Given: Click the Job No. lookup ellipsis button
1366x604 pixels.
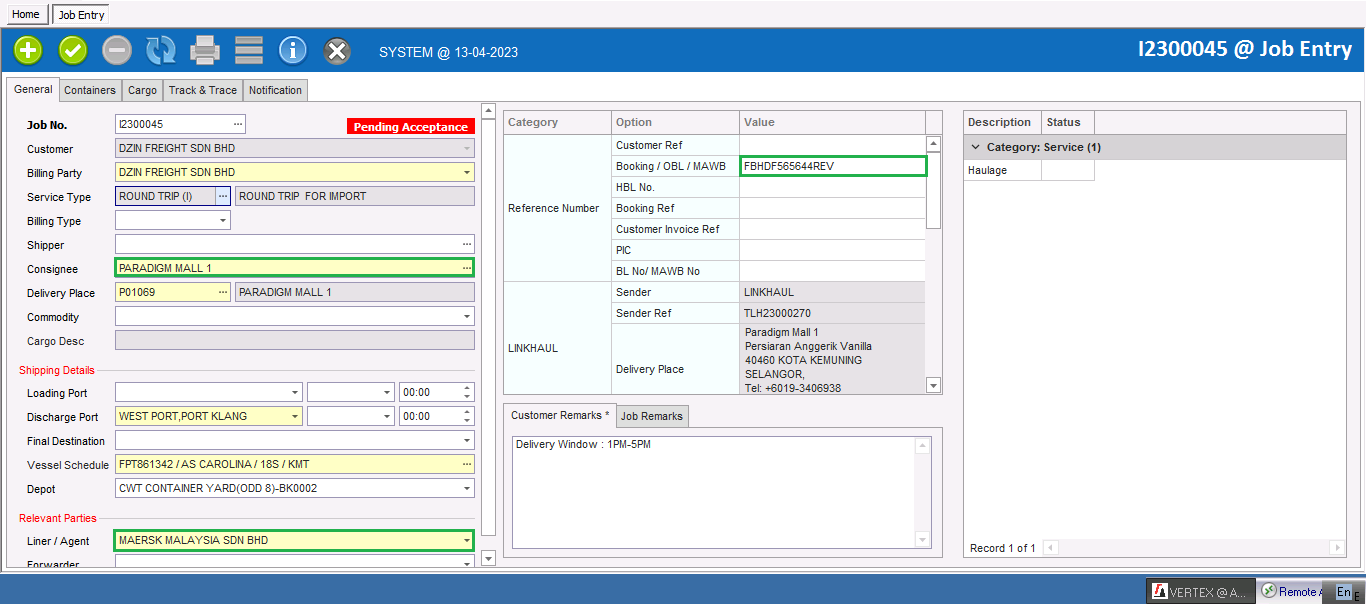Looking at the screenshot, I should 237,124.
